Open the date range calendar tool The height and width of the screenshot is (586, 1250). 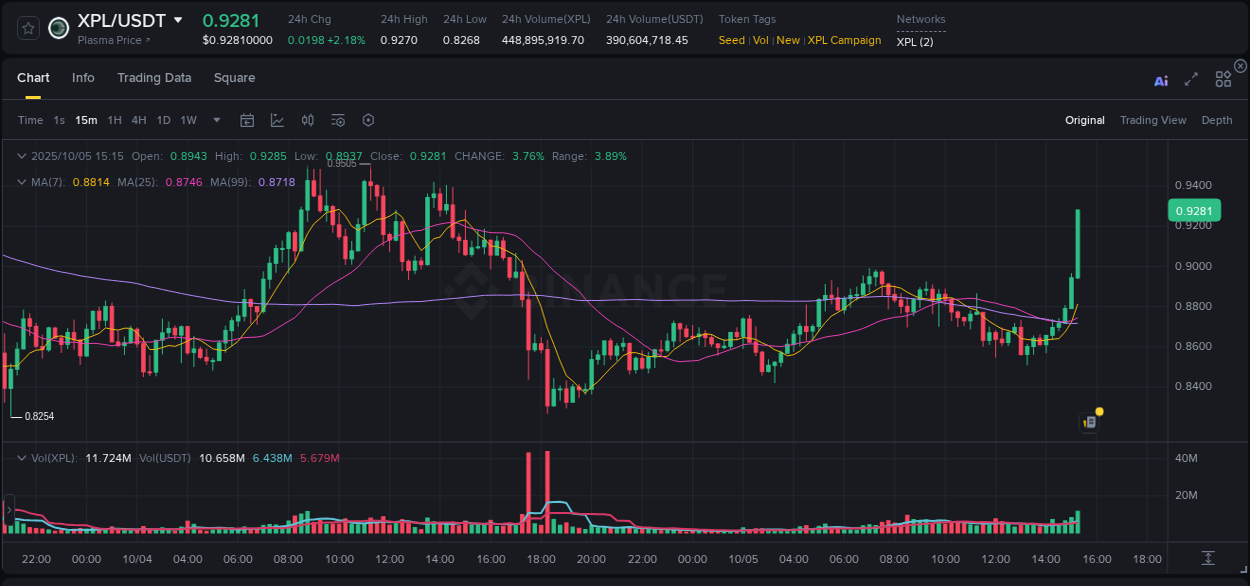(x=247, y=120)
